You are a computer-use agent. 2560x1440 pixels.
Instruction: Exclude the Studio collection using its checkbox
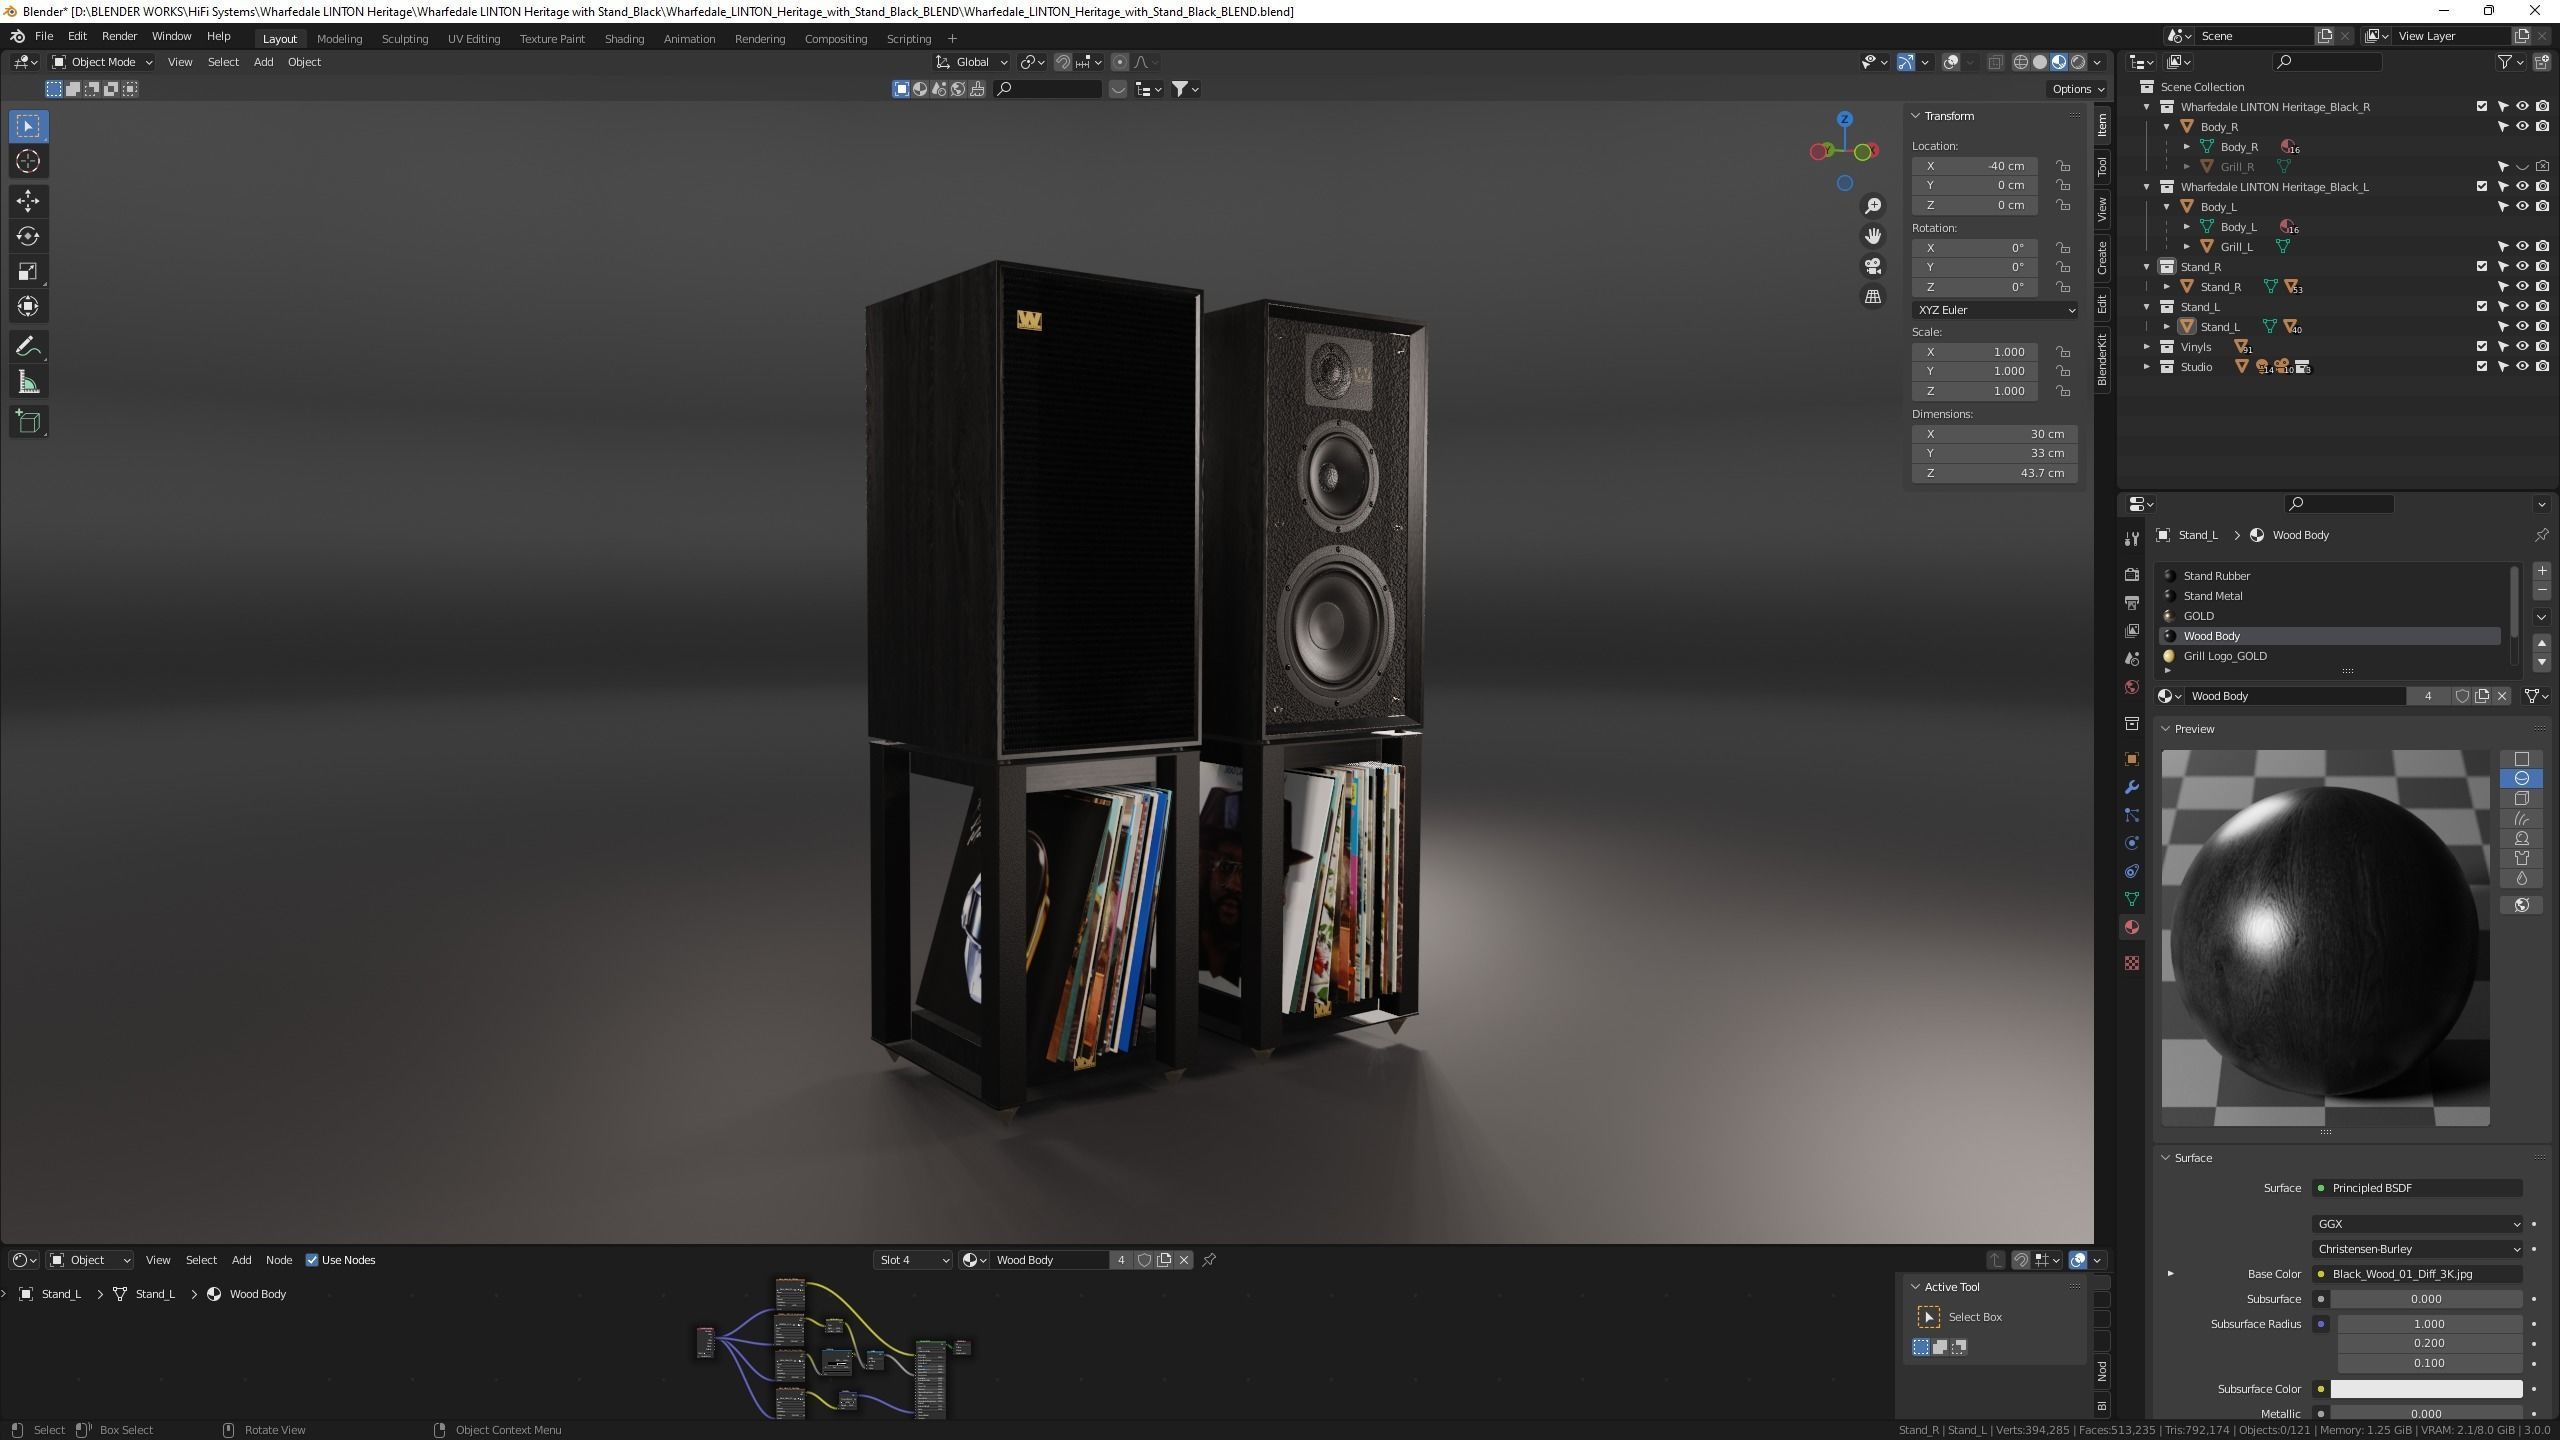coord(2481,367)
